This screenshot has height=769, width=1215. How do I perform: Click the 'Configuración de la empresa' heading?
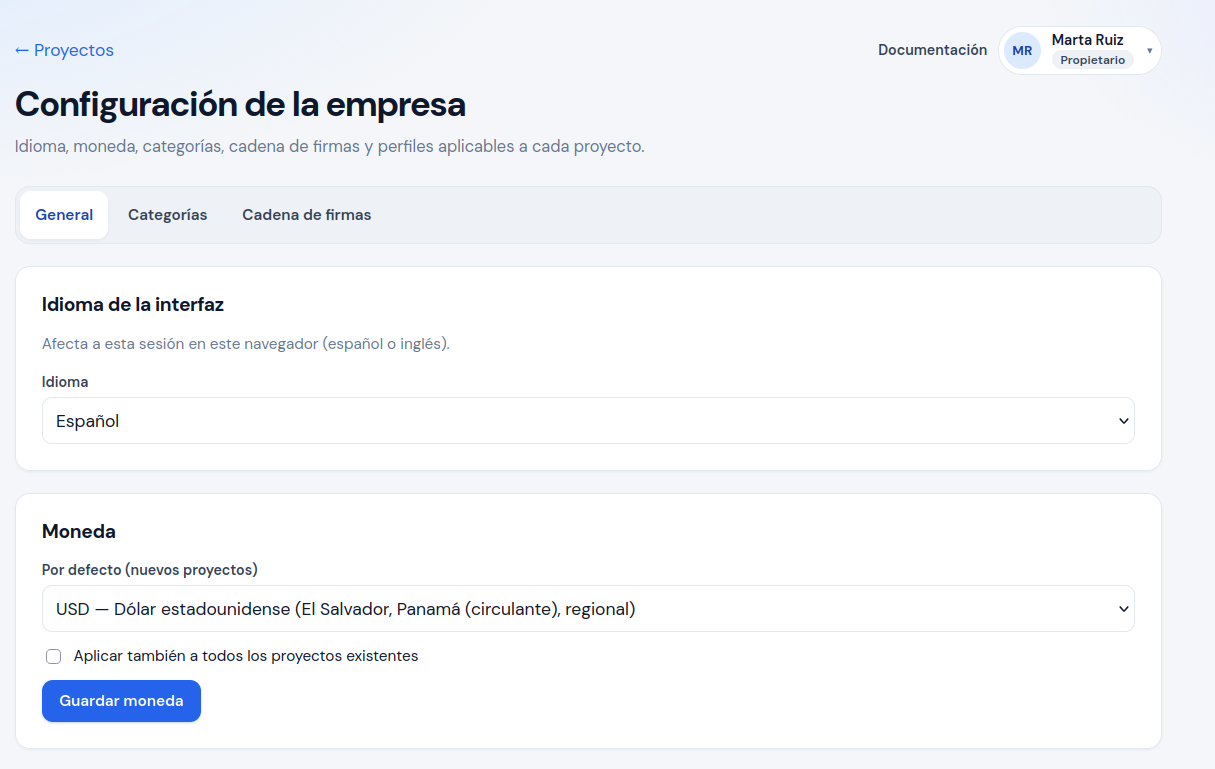240,104
